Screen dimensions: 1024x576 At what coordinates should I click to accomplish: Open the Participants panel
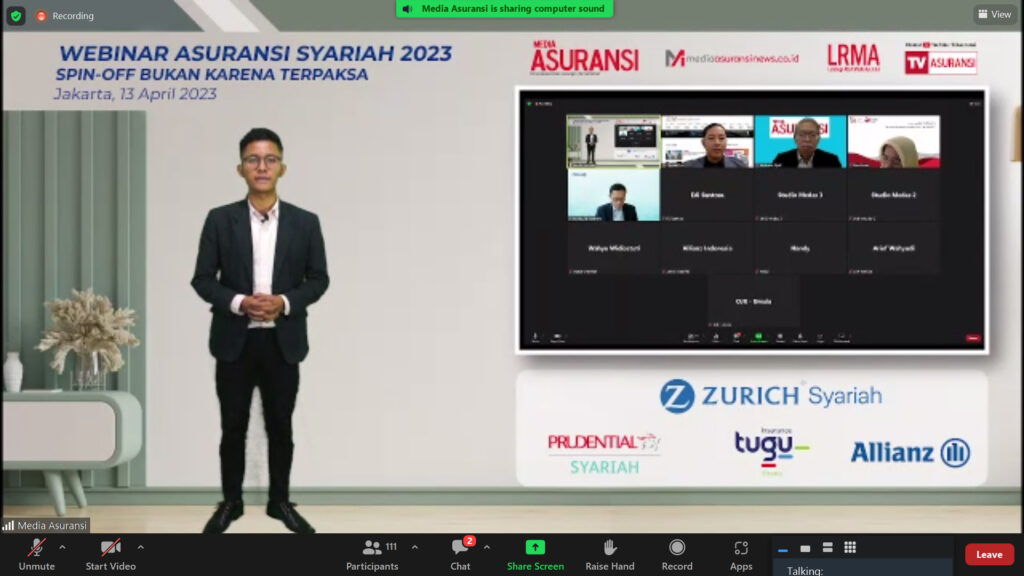(x=372, y=554)
